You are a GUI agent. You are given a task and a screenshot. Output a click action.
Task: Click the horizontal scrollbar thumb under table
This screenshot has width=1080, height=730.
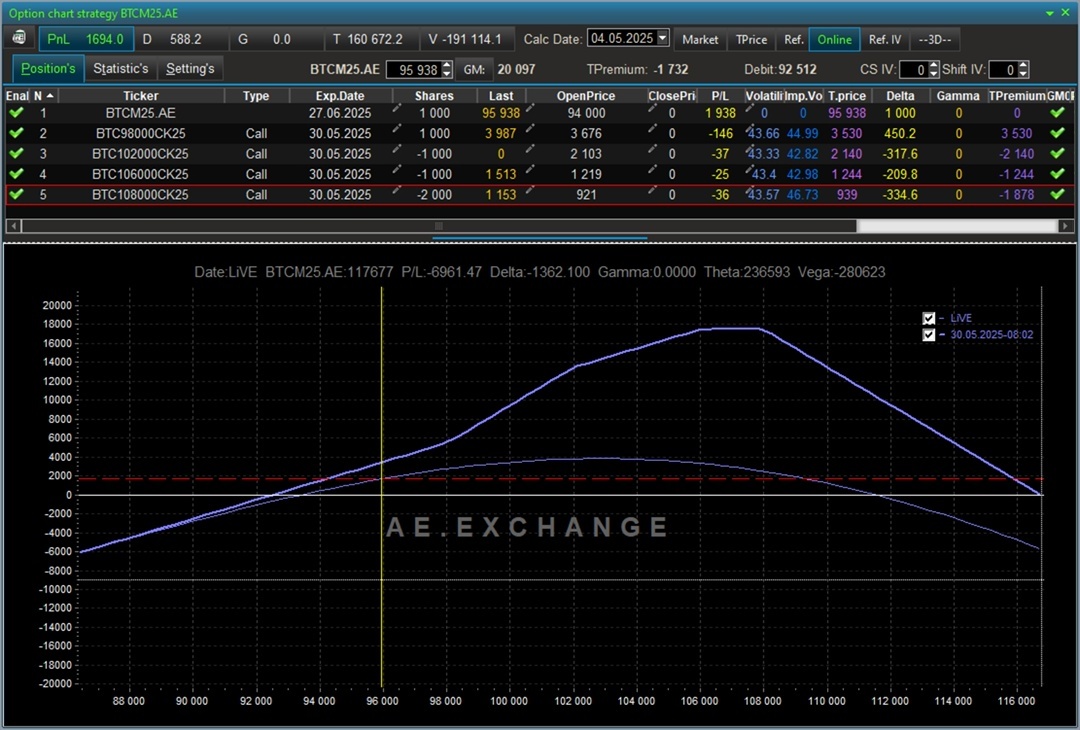(439, 226)
